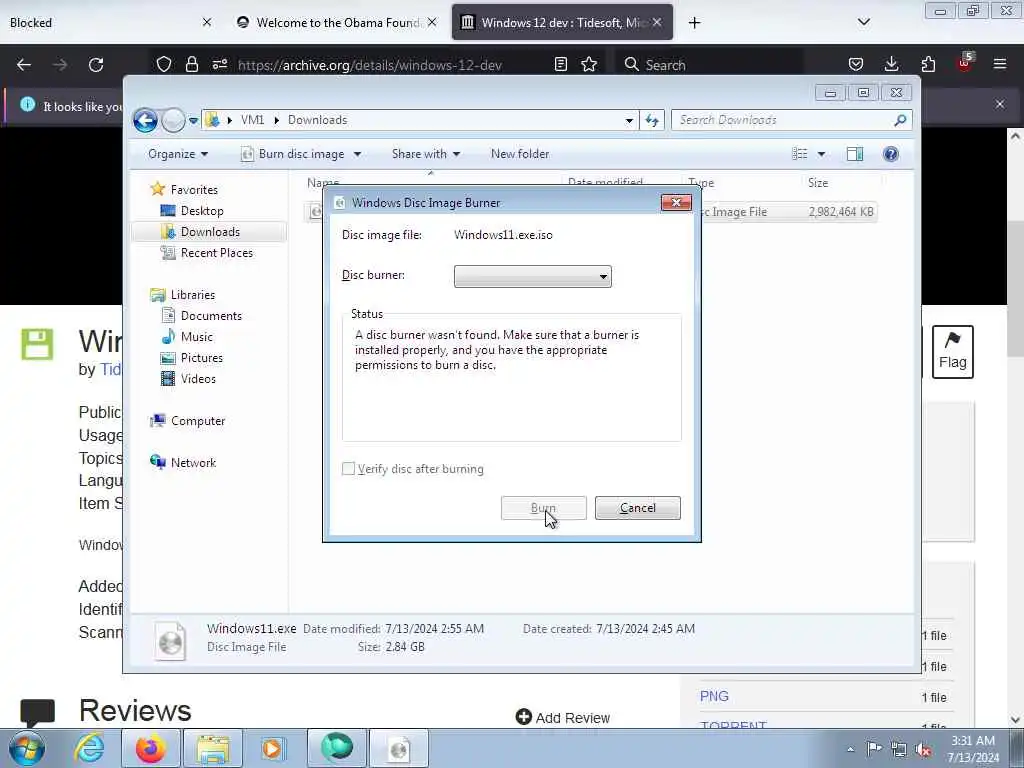The height and width of the screenshot is (768, 1024).
Task: Click VM1 in the Explorer breadcrumb
Action: [x=253, y=120]
